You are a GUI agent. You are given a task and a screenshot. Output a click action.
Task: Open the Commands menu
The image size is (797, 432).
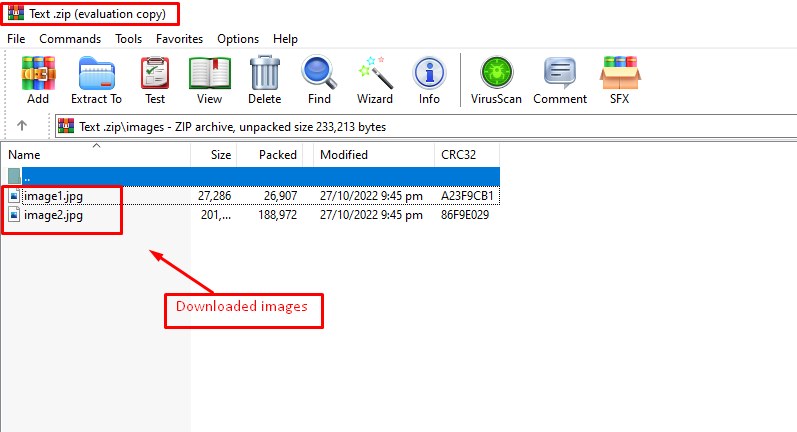pos(70,39)
